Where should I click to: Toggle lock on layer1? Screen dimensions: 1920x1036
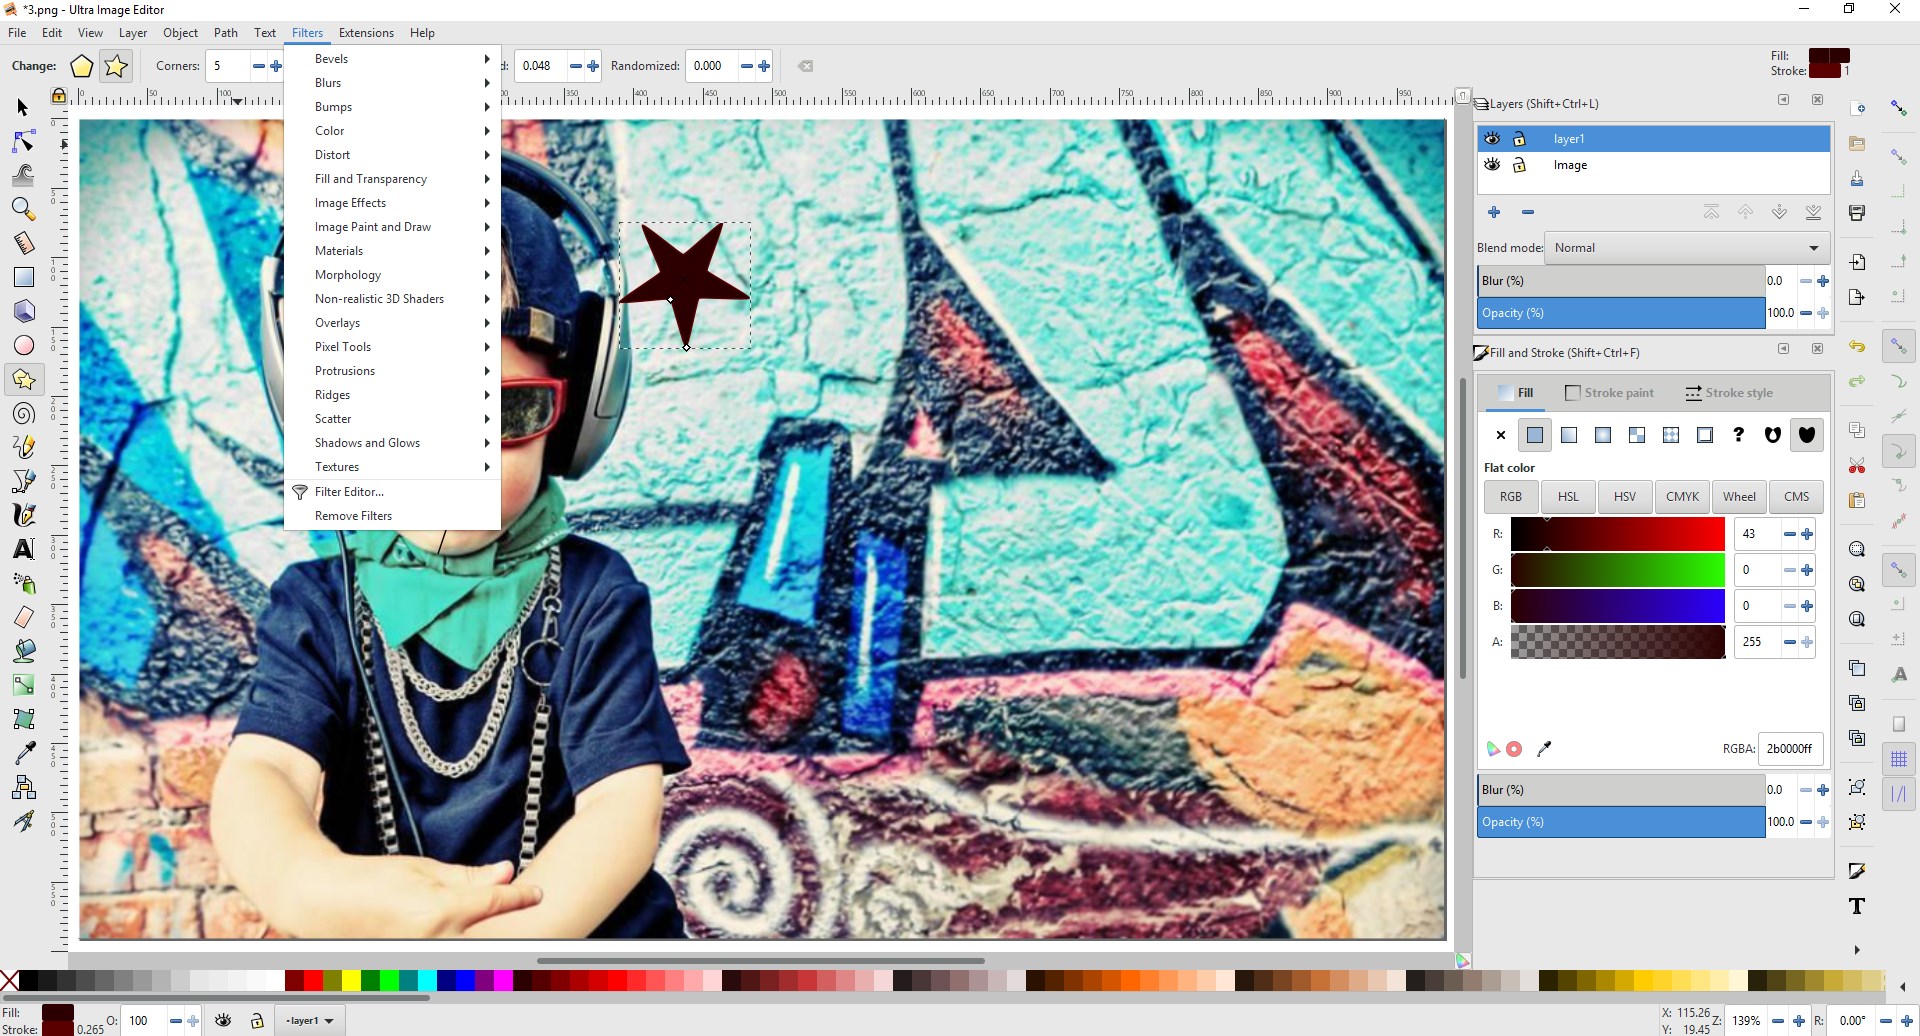1519,139
